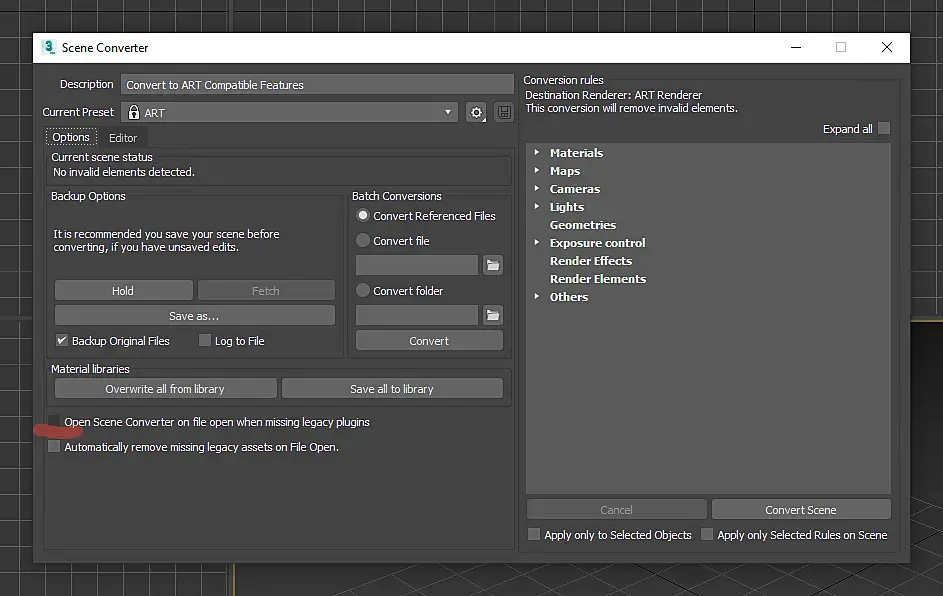This screenshot has width=943, height=596.
Task: Check Apply only Selected Rules on Scene
Action: point(707,534)
